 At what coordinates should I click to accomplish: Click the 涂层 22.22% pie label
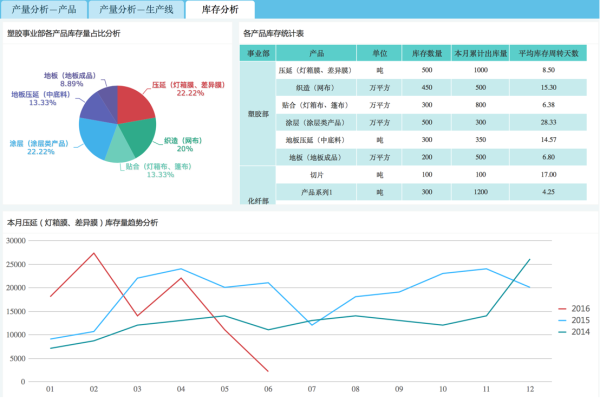(x=39, y=148)
